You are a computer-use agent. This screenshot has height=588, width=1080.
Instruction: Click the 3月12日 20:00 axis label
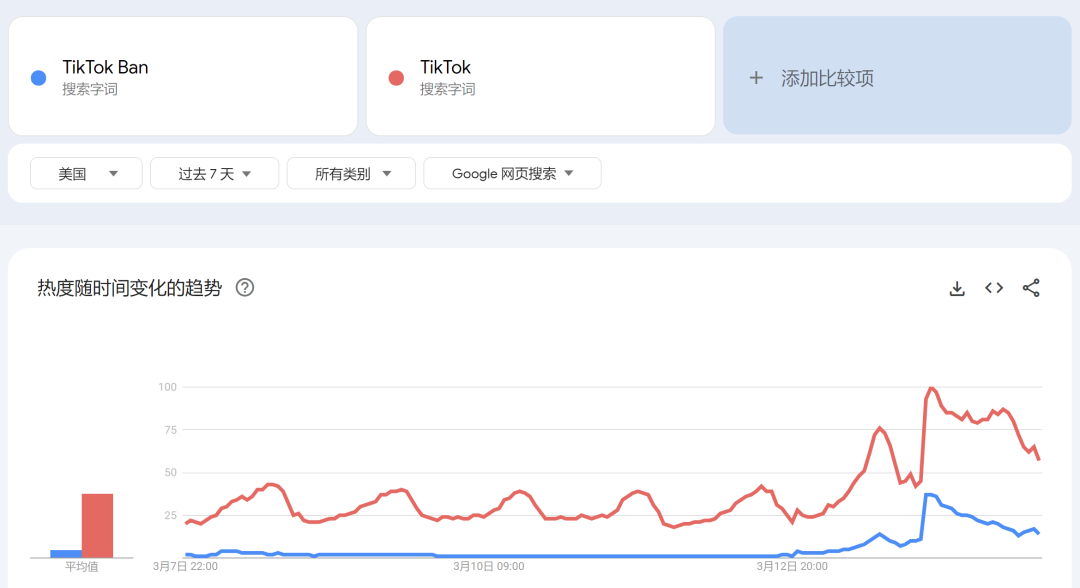(791, 567)
